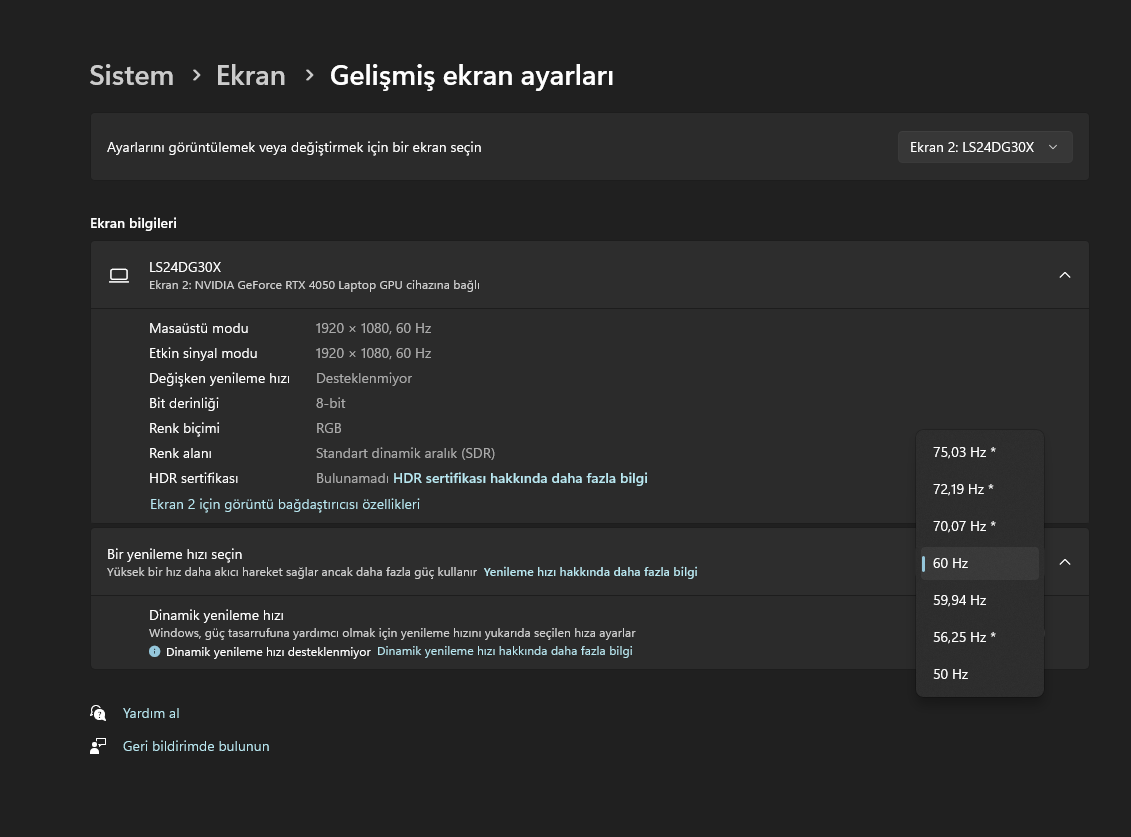
Task: Click Yenileme hızı hakkında daha fazla bilgi link
Action: click(x=590, y=572)
